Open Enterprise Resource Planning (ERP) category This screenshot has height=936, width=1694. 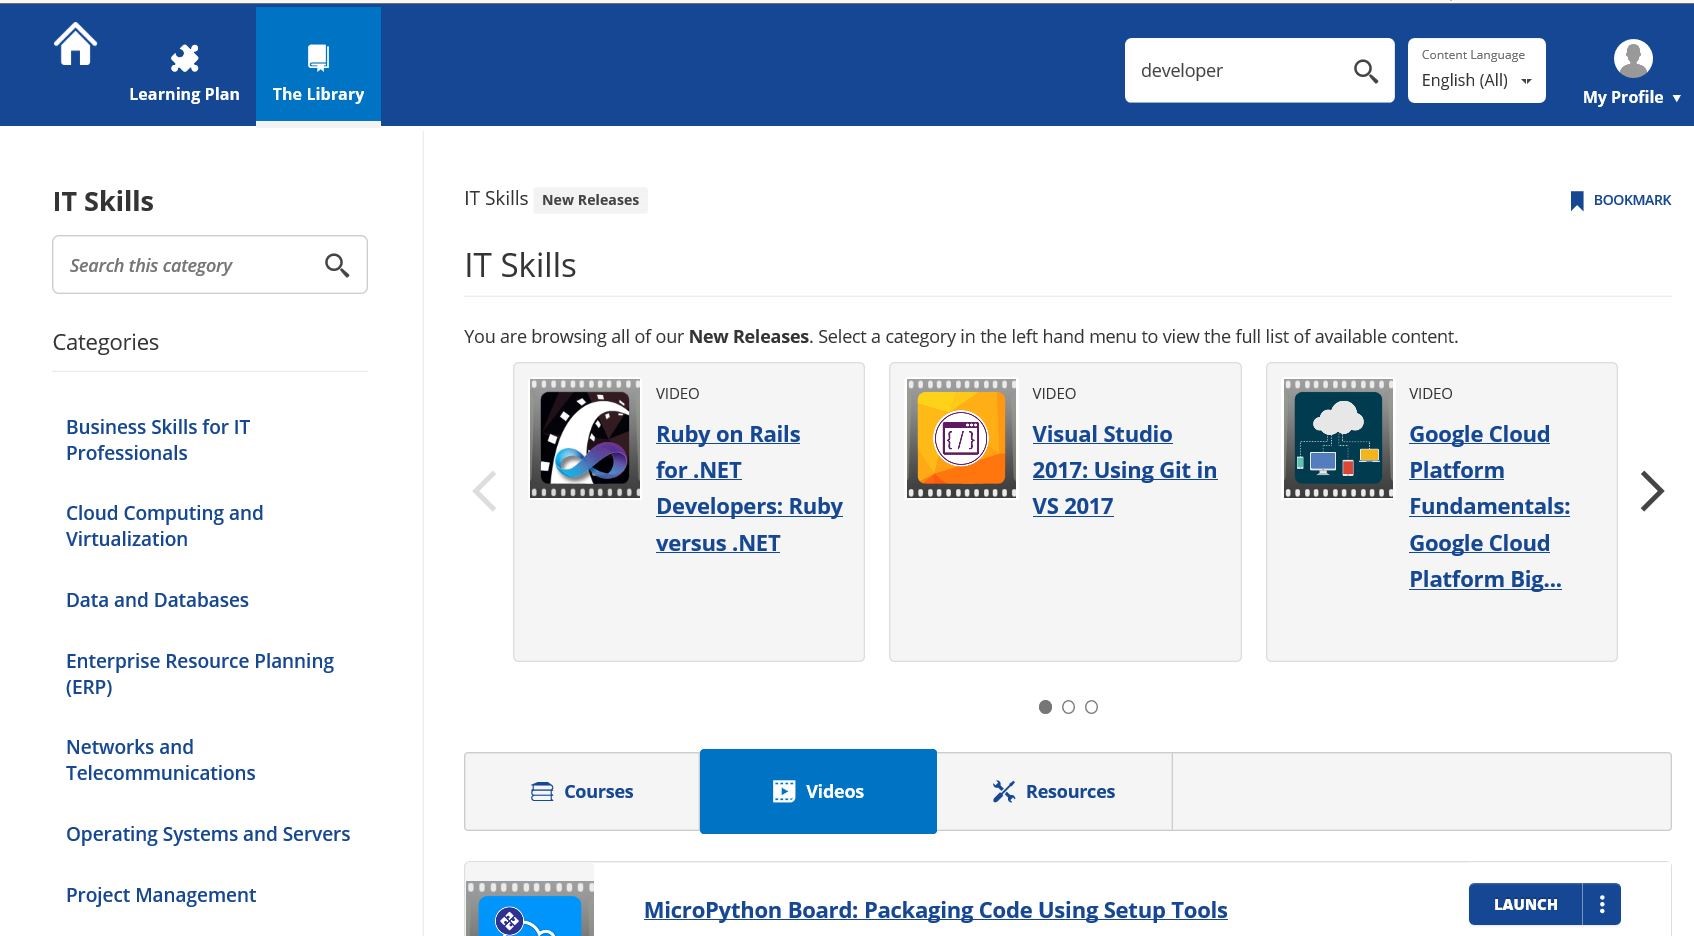200,674
